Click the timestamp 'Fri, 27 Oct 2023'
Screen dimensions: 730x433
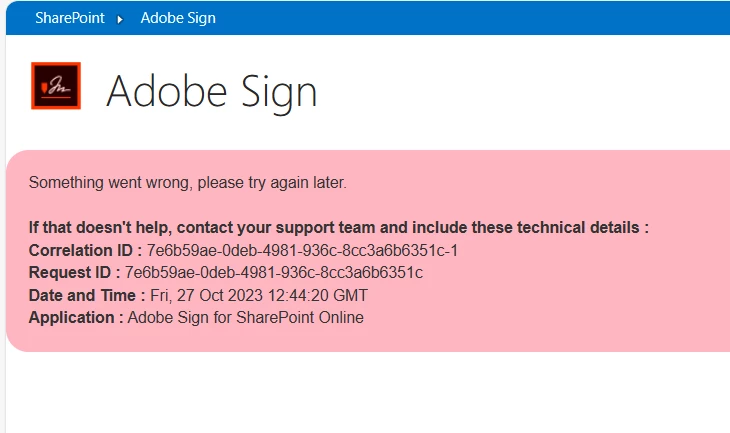[207, 295]
